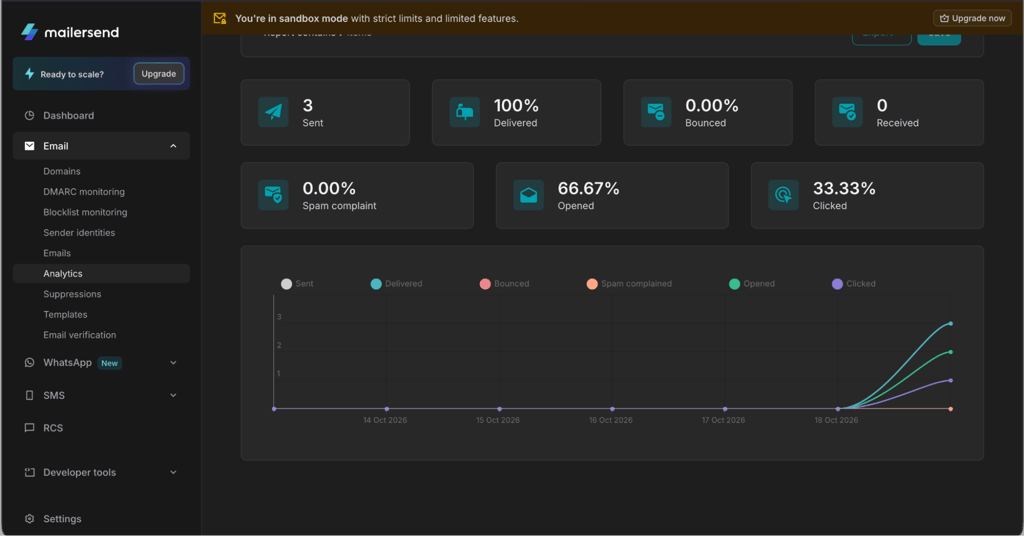Click the sandbox mode envelope lock icon
This screenshot has width=1024, height=536.
[220, 18]
